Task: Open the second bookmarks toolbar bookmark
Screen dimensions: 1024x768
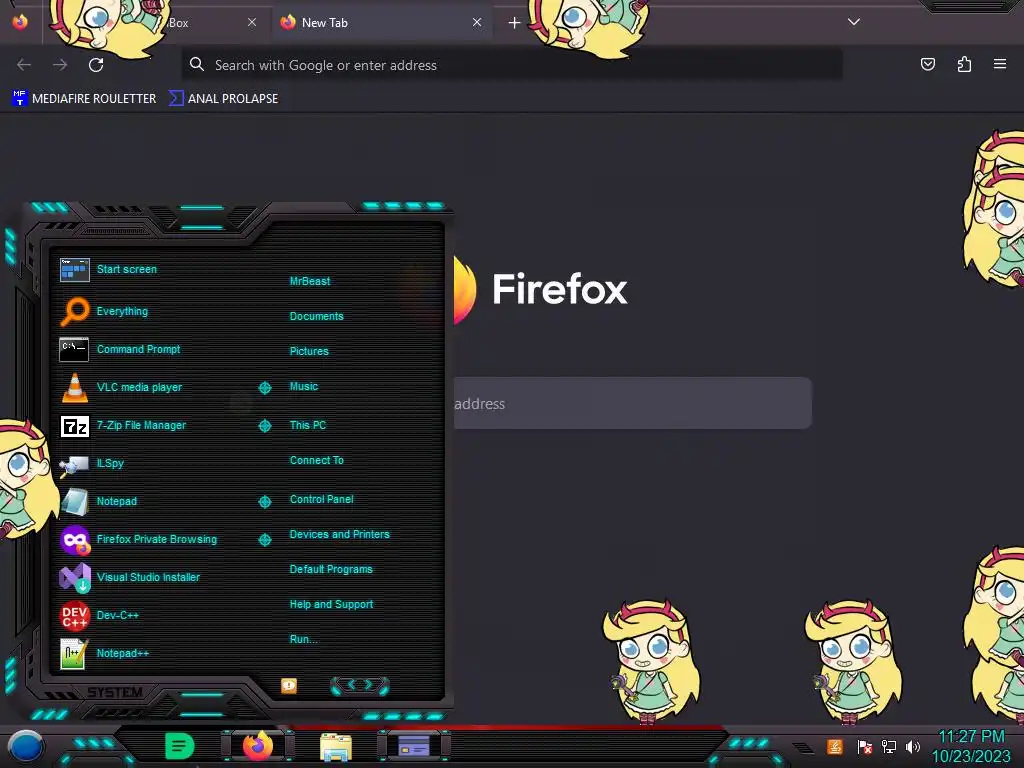Action: point(223,99)
